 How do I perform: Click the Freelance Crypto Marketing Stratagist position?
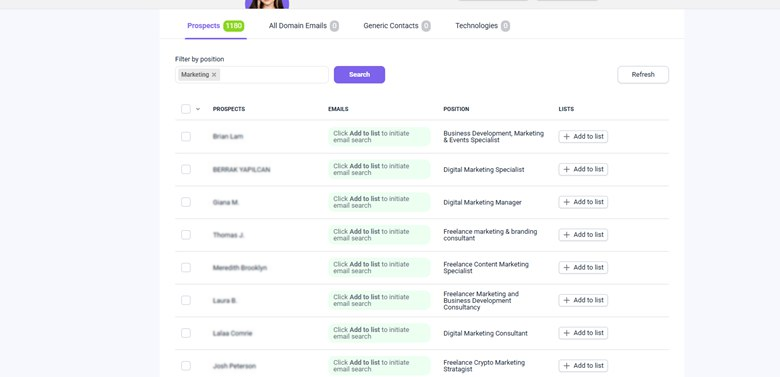click(484, 366)
